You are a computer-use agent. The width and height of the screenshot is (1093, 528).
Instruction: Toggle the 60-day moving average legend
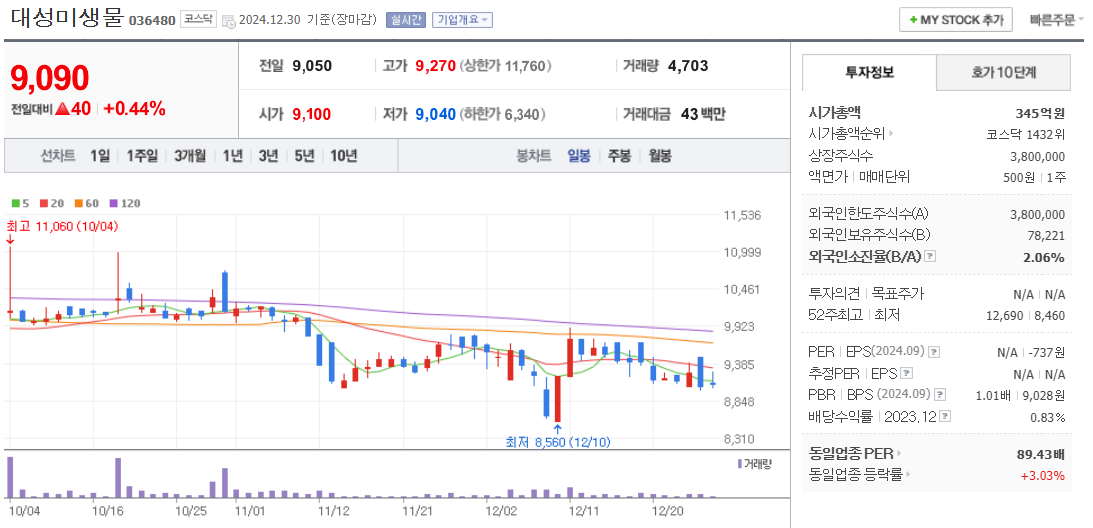(x=86, y=204)
